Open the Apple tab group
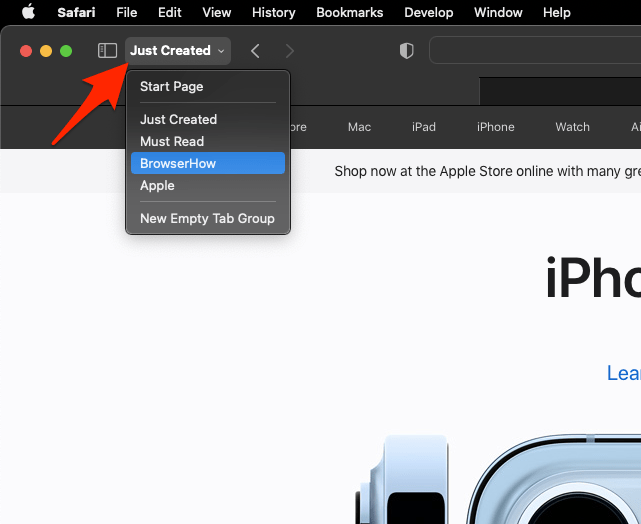Viewport: 641px width, 524px height. [157, 185]
